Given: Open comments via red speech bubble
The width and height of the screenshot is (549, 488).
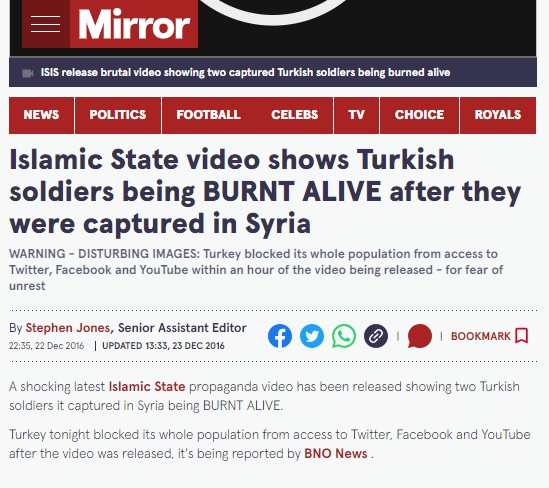Looking at the screenshot, I should [x=420, y=336].
